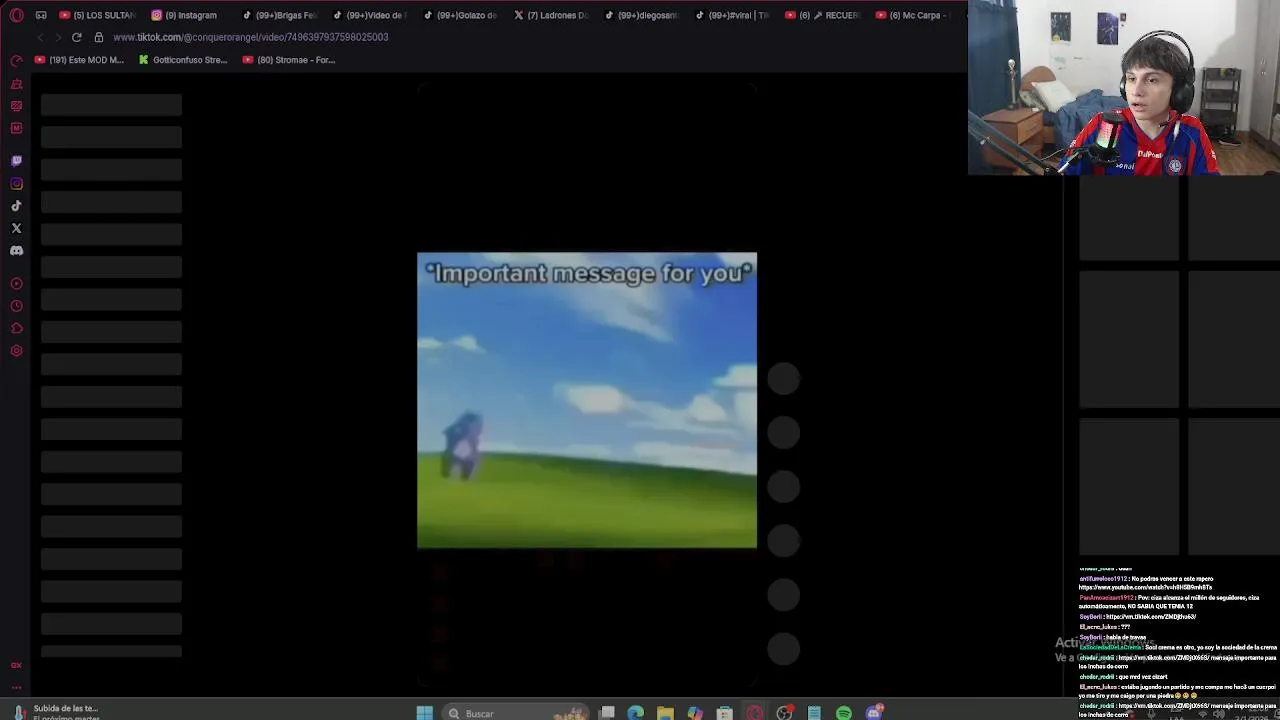Open the Discord sidebar icon
1280x720 pixels.
[16, 251]
